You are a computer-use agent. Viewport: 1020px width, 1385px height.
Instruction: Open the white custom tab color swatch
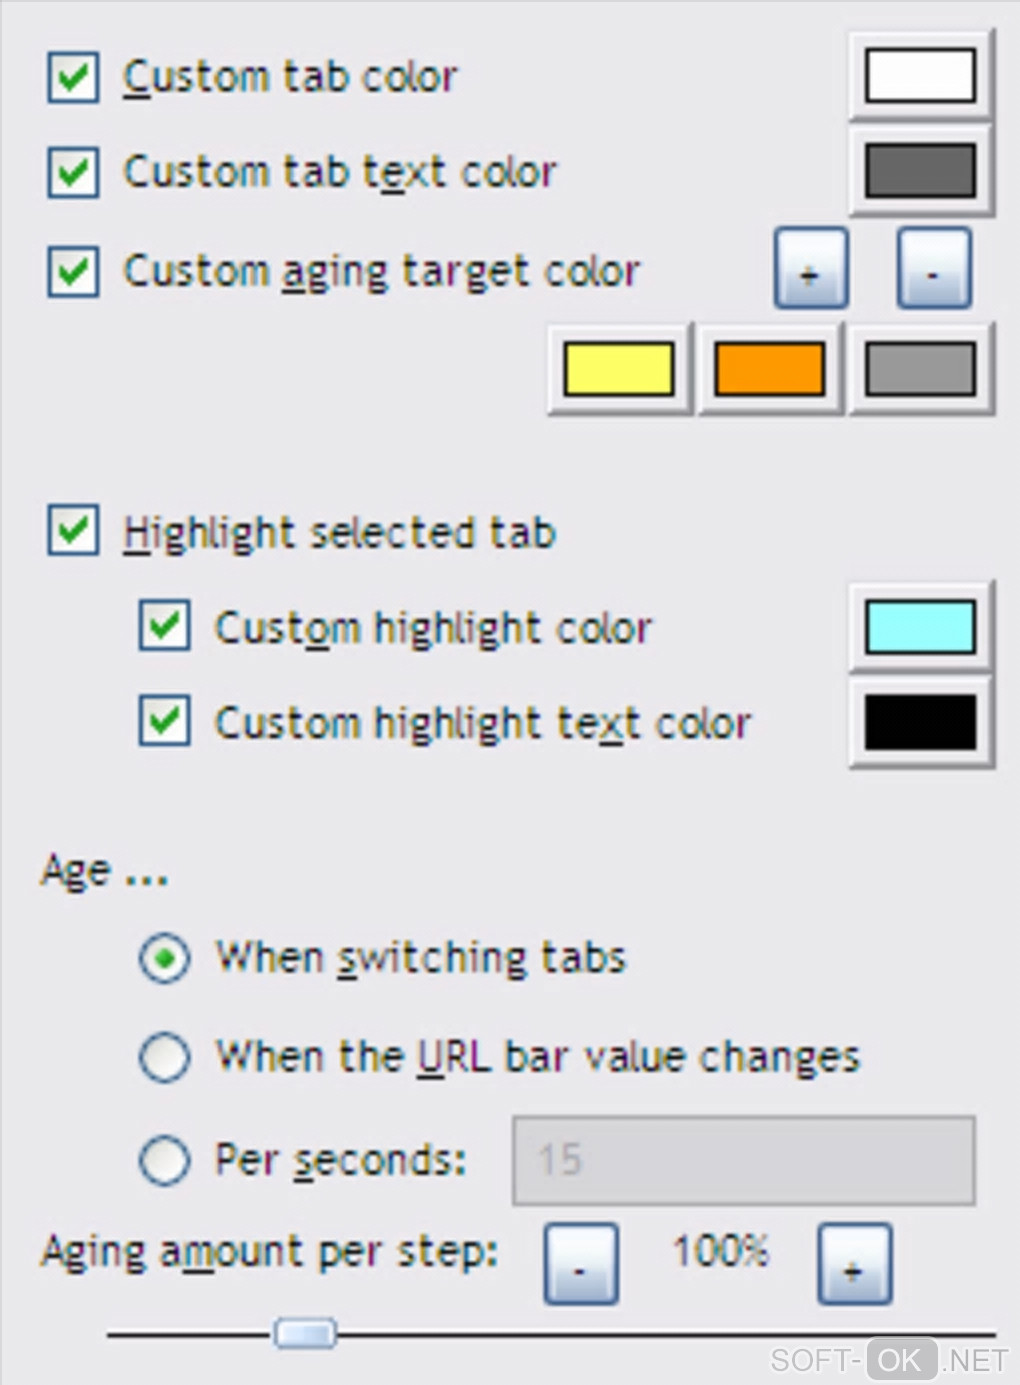[x=920, y=76]
